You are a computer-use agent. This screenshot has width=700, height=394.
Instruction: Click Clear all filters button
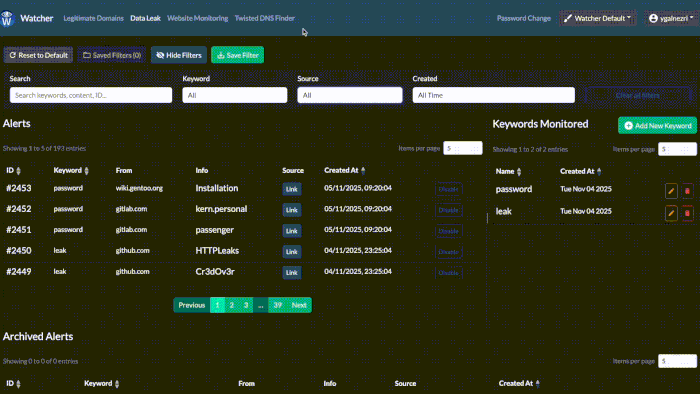638,95
